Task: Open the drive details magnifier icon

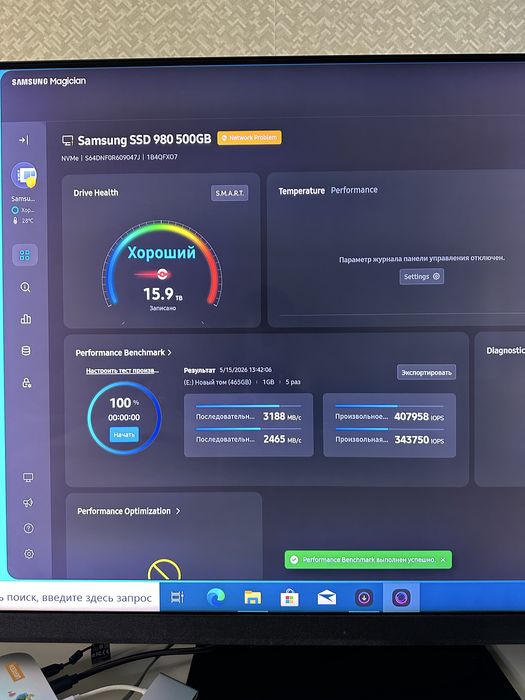Action: click(25, 287)
